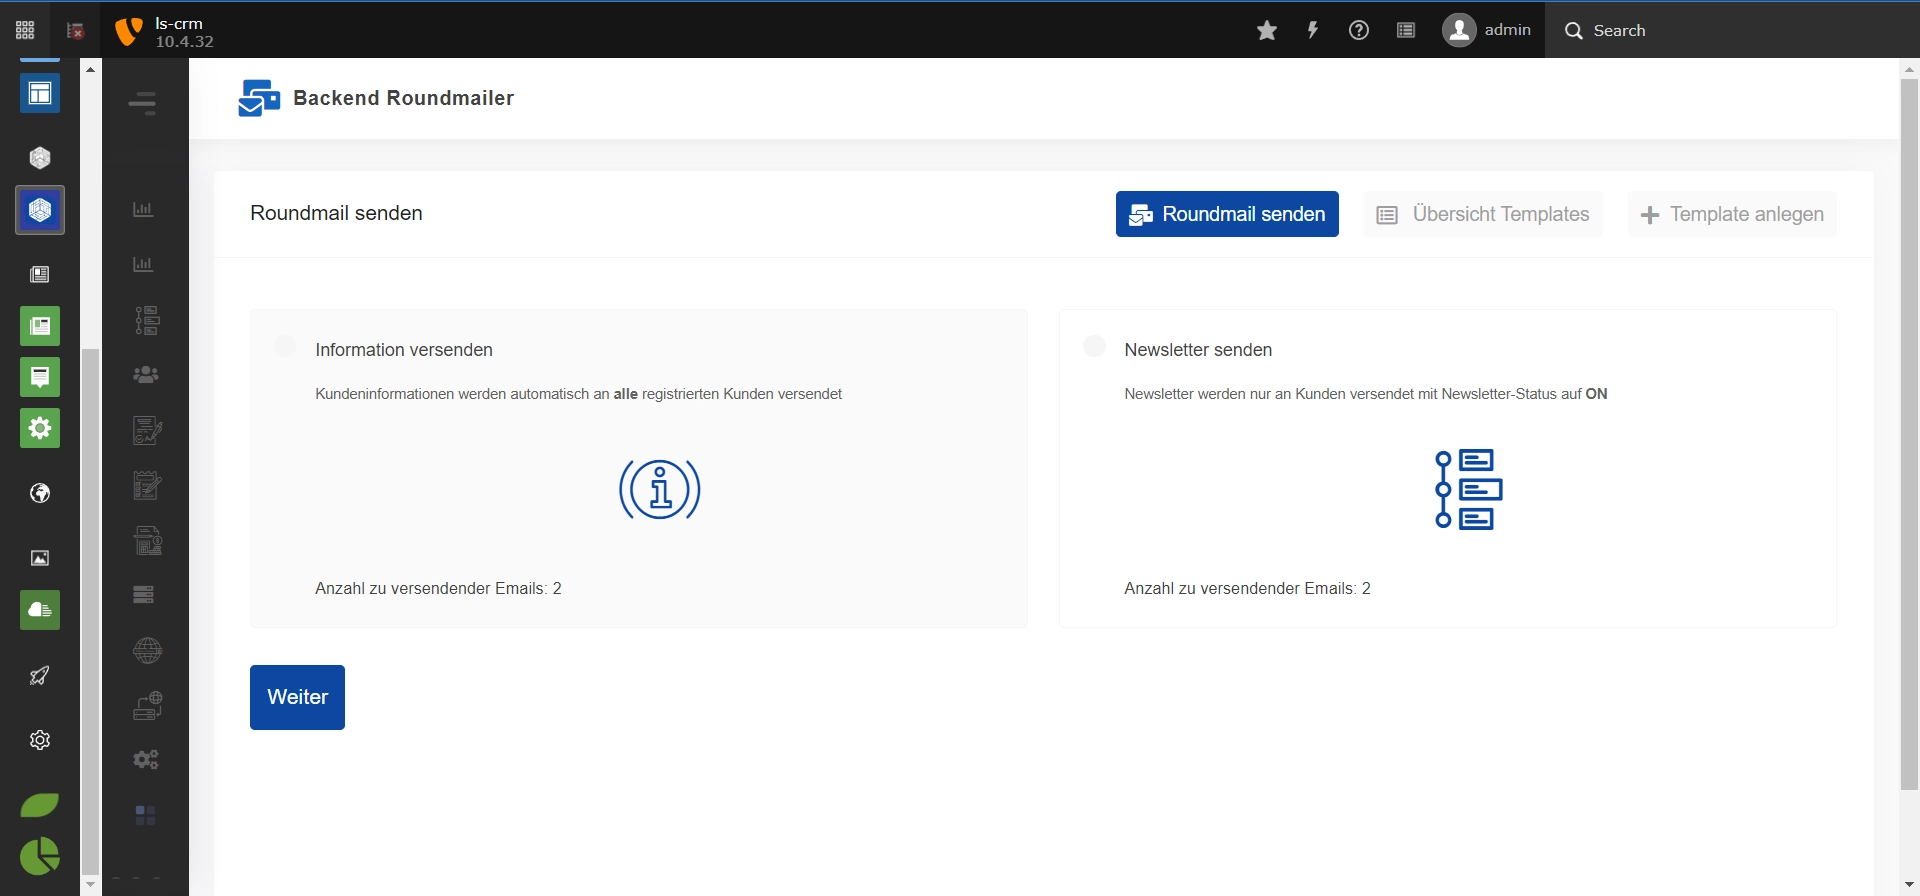Click the circled info icon
1920x896 pixels.
[x=660, y=490]
